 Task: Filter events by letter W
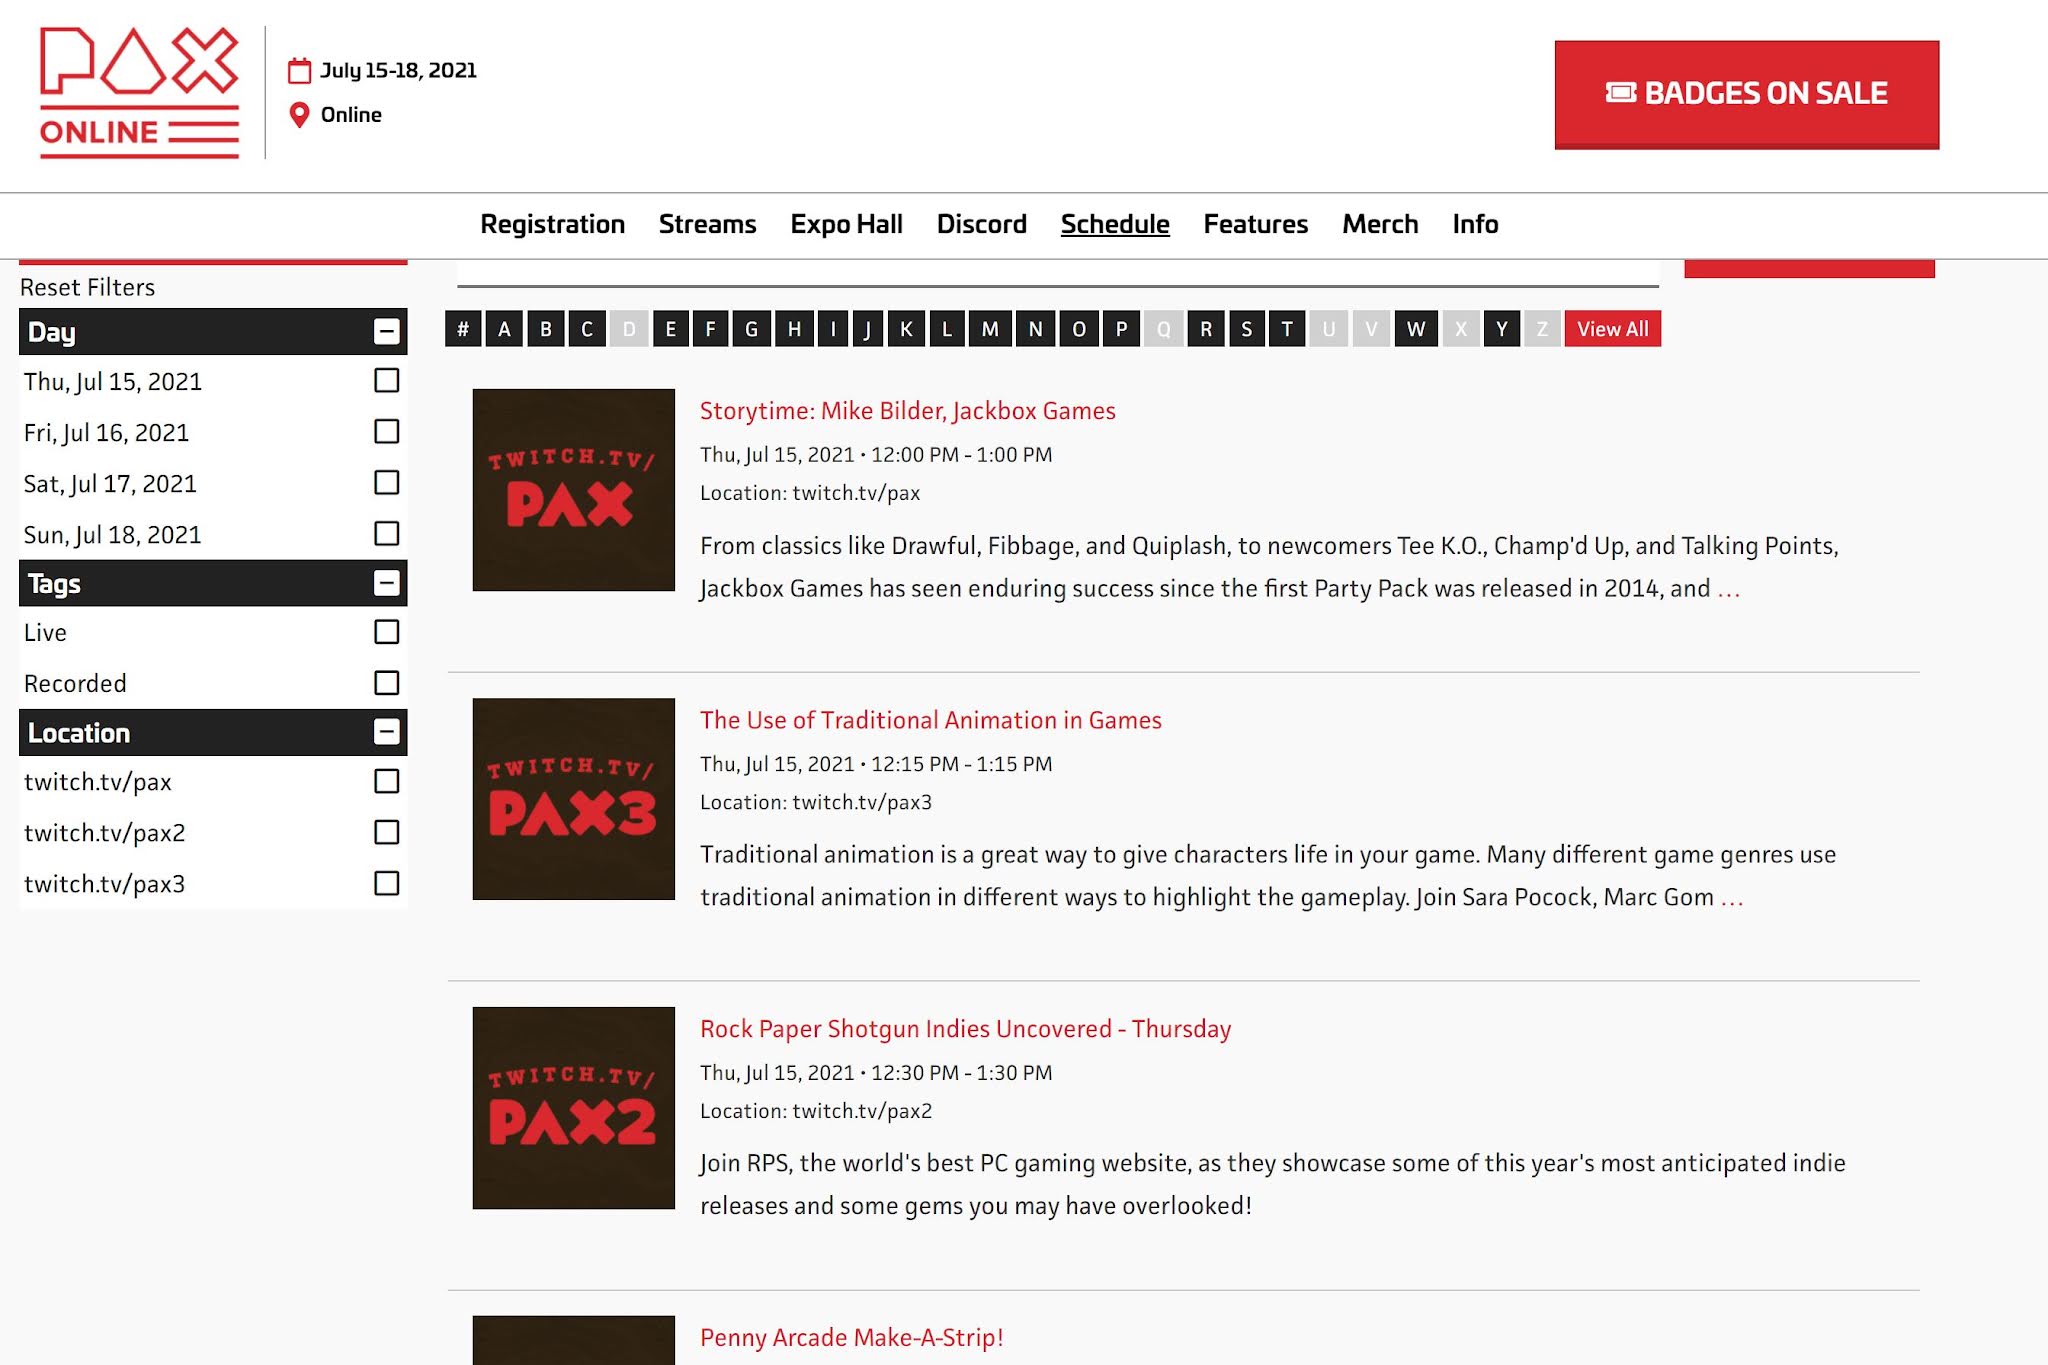tap(1415, 329)
